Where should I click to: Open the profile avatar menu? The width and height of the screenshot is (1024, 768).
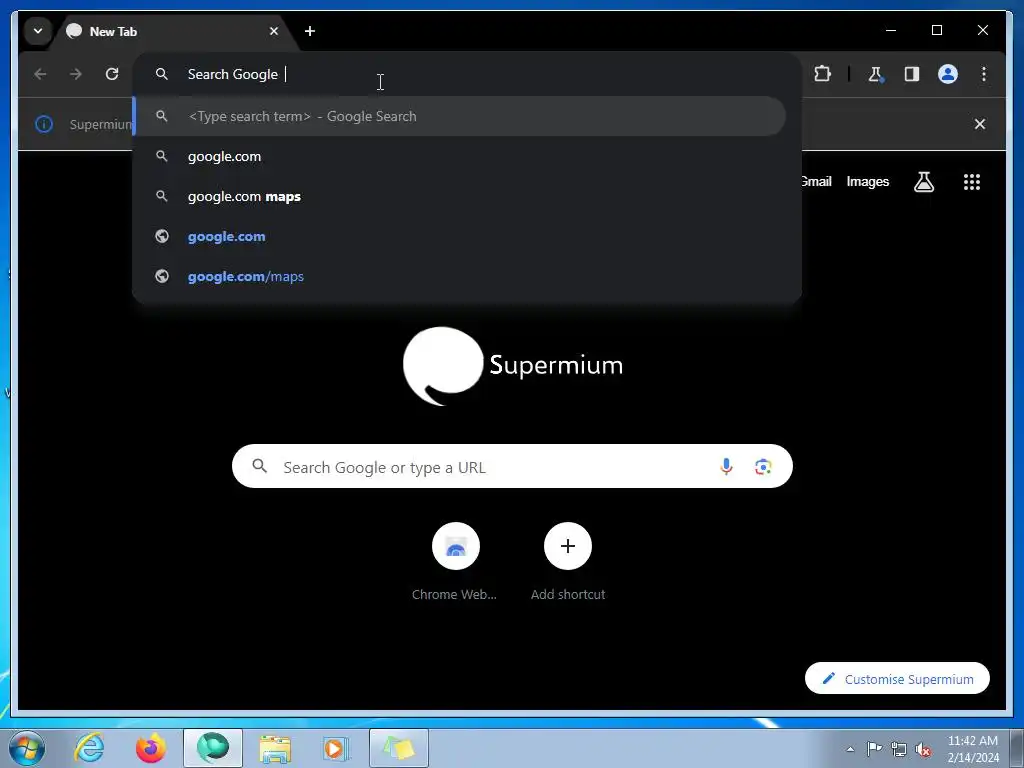(948, 74)
